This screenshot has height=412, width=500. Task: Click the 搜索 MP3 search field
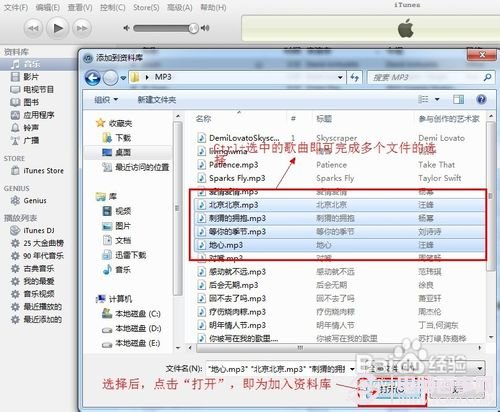pos(430,78)
